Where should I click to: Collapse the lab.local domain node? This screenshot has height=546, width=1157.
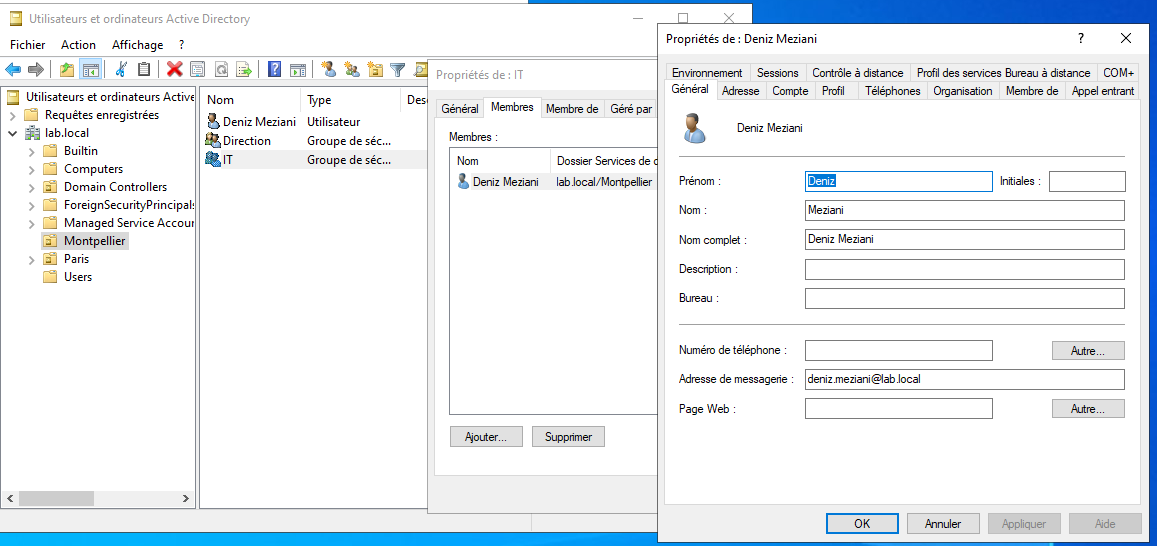point(14,134)
